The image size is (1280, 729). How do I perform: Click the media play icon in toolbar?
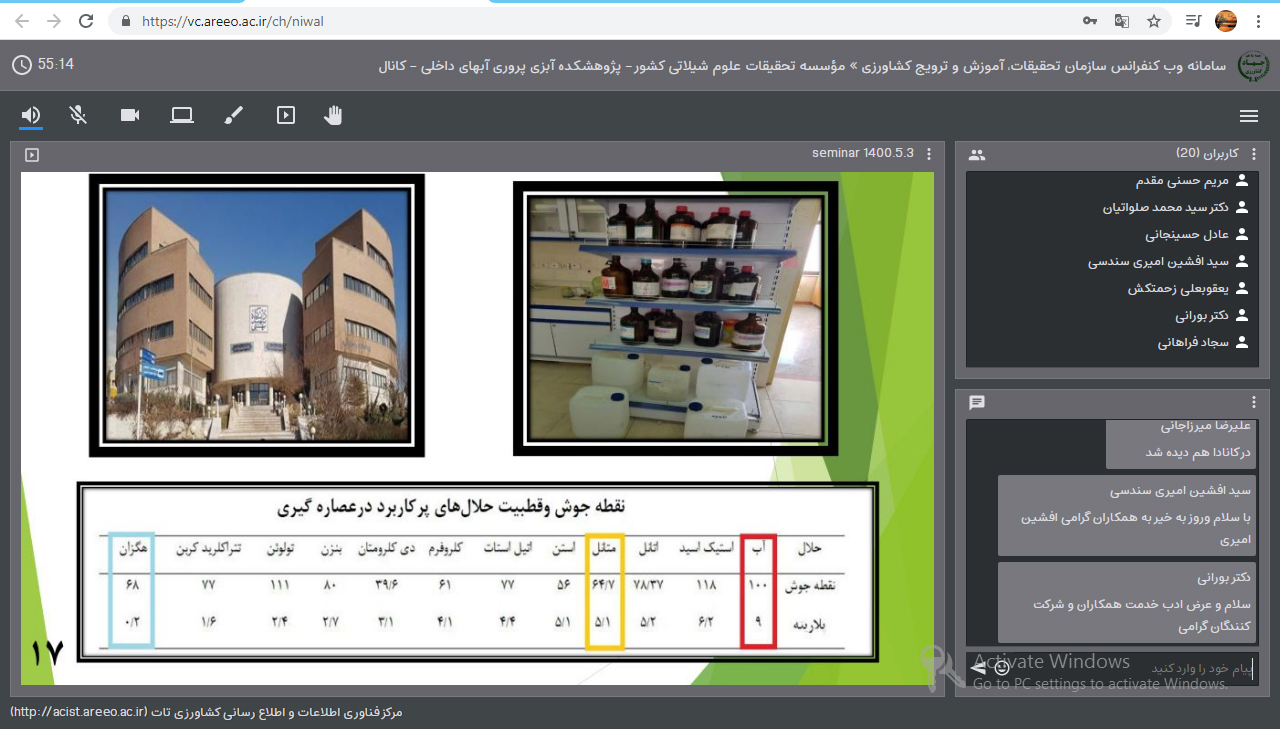[x=286, y=115]
